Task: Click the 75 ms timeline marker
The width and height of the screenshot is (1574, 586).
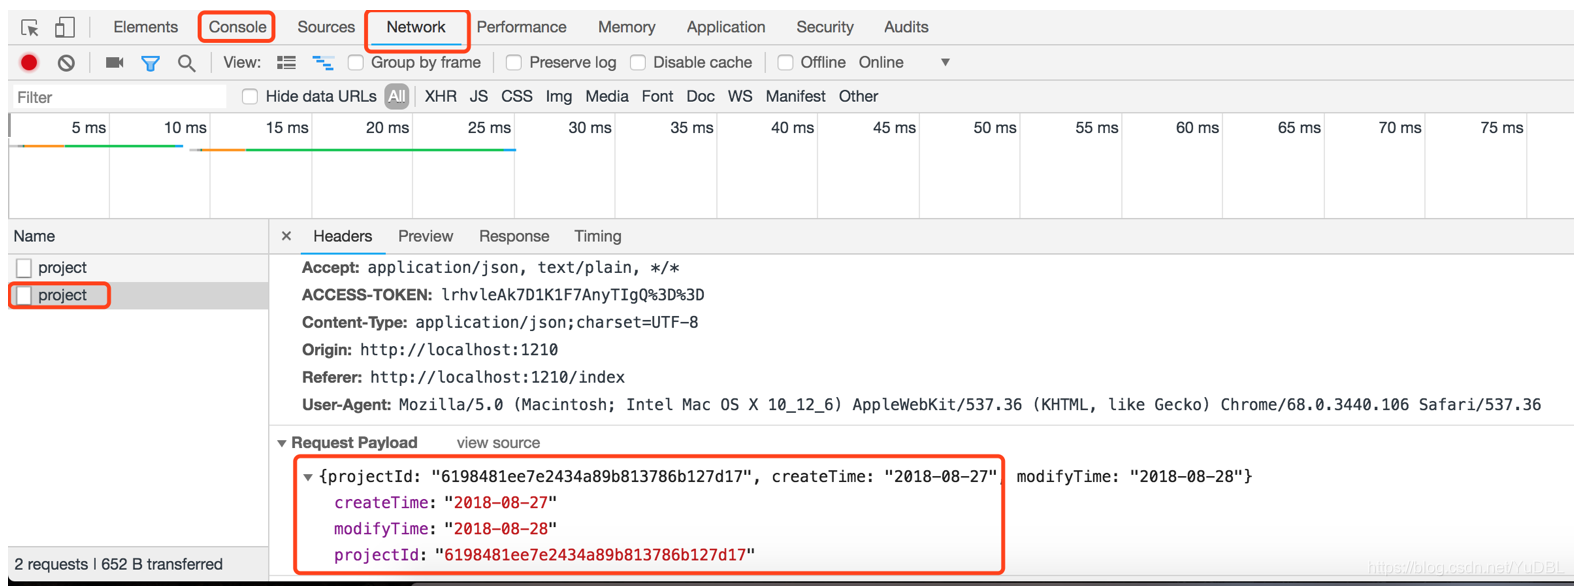Action: coord(1502,128)
